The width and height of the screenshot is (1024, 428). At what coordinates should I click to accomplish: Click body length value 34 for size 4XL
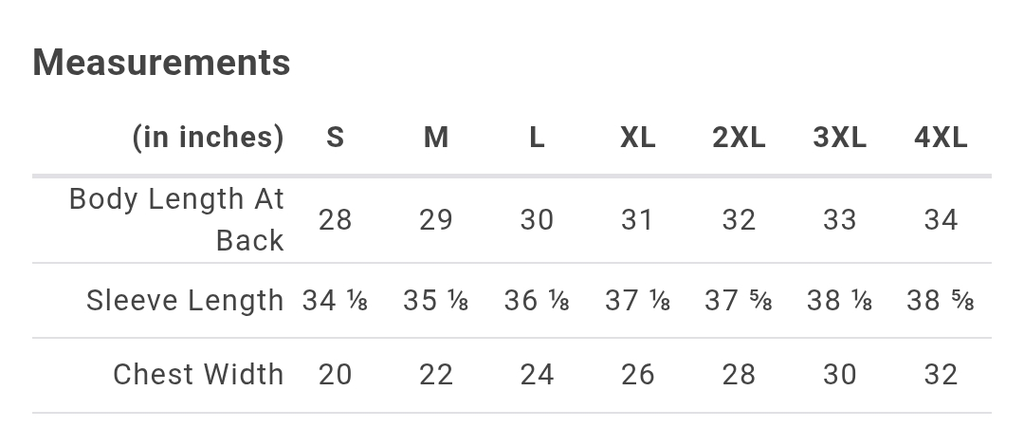point(941,220)
